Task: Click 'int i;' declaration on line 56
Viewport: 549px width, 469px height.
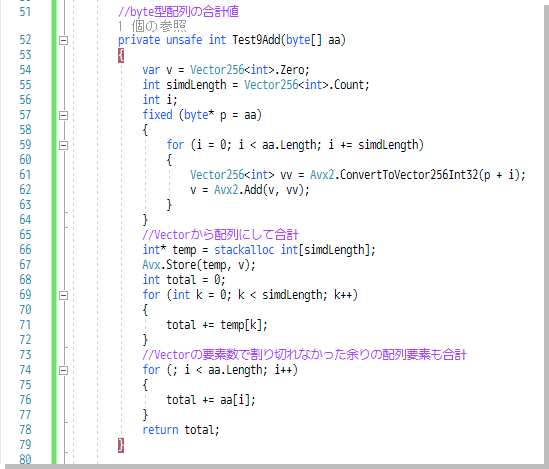Action: tap(160, 100)
